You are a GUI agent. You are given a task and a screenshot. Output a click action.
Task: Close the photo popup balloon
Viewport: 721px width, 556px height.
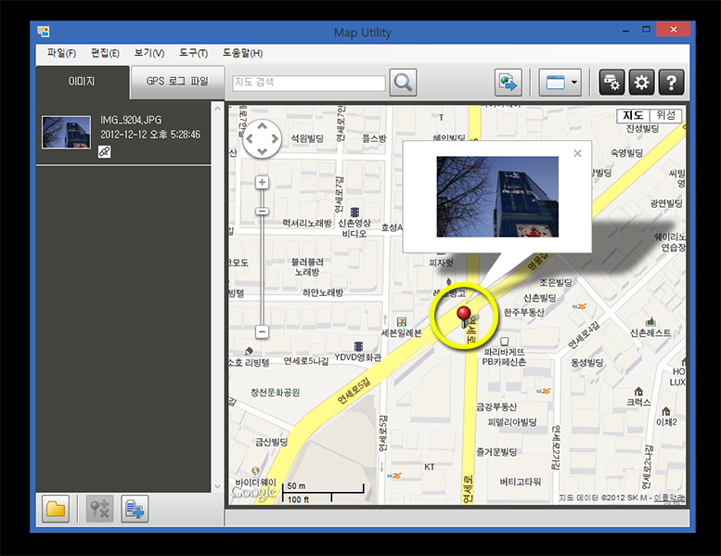pos(578,153)
